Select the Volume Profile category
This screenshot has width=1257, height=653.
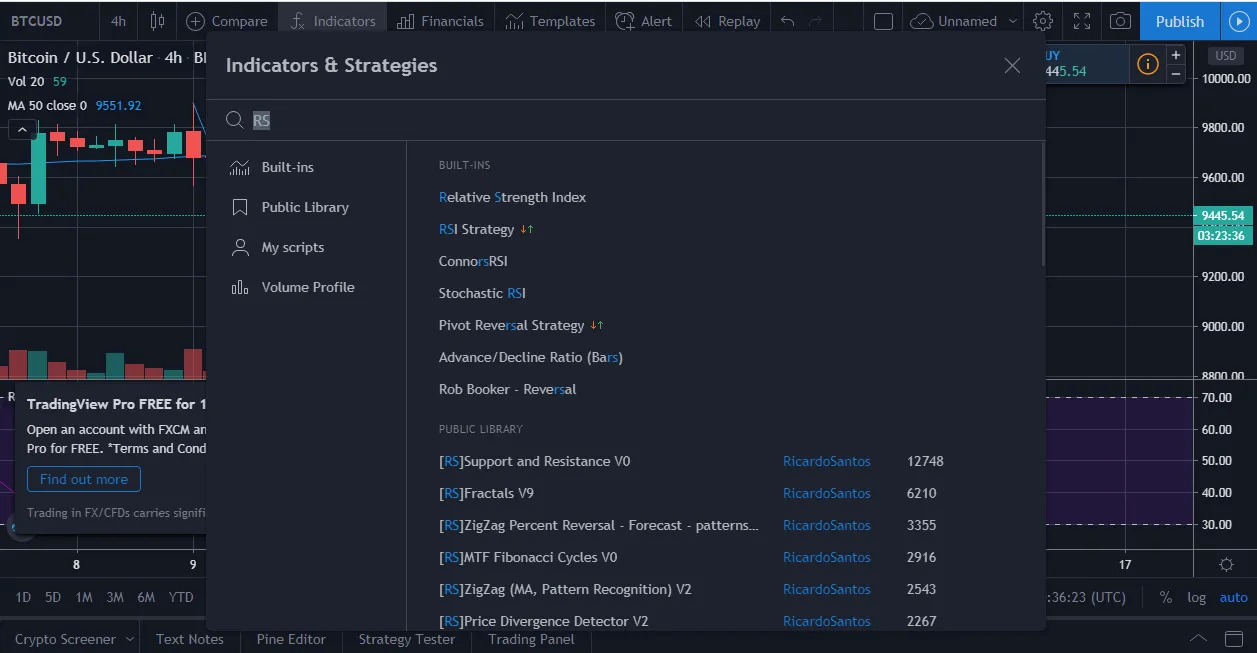click(x=306, y=287)
